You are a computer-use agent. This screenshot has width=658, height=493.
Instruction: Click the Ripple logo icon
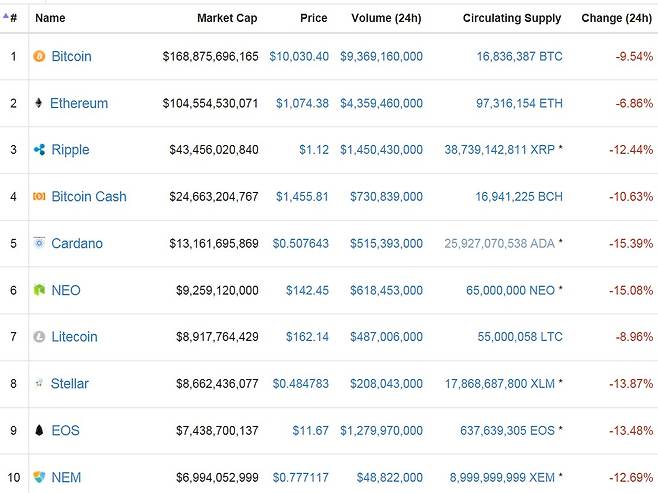39,150
